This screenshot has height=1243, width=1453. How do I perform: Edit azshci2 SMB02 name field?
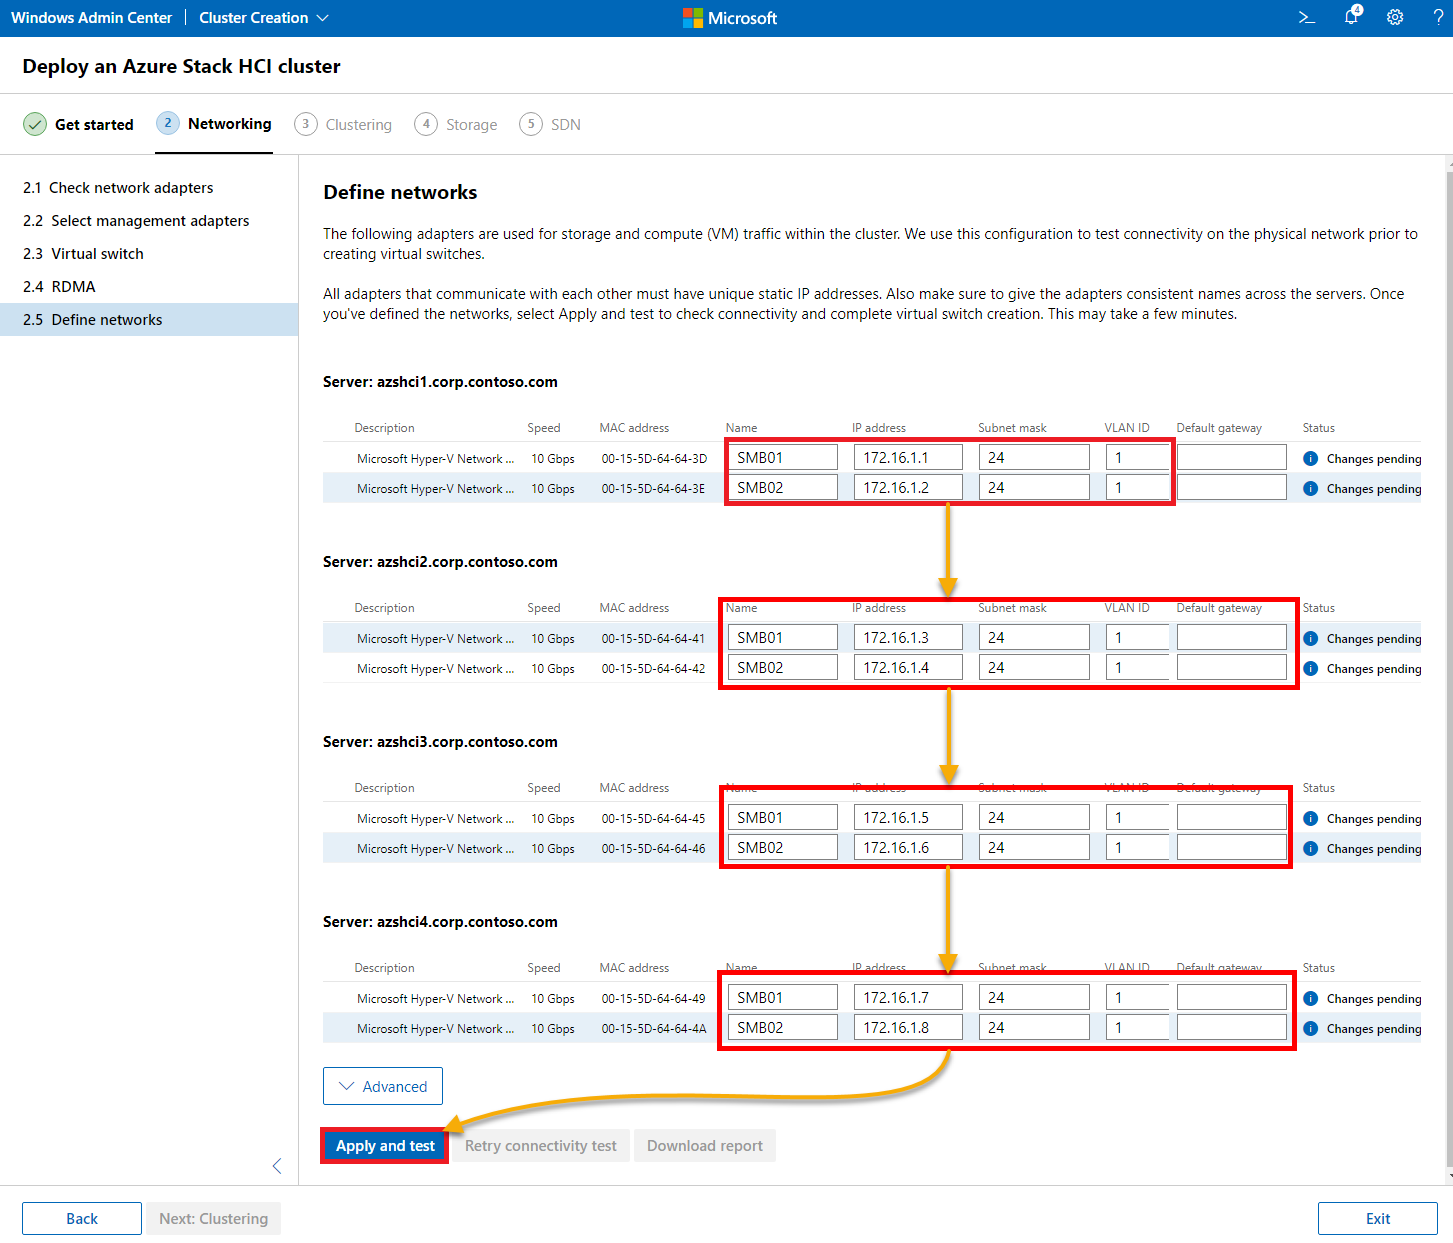(x=783, y=667)
